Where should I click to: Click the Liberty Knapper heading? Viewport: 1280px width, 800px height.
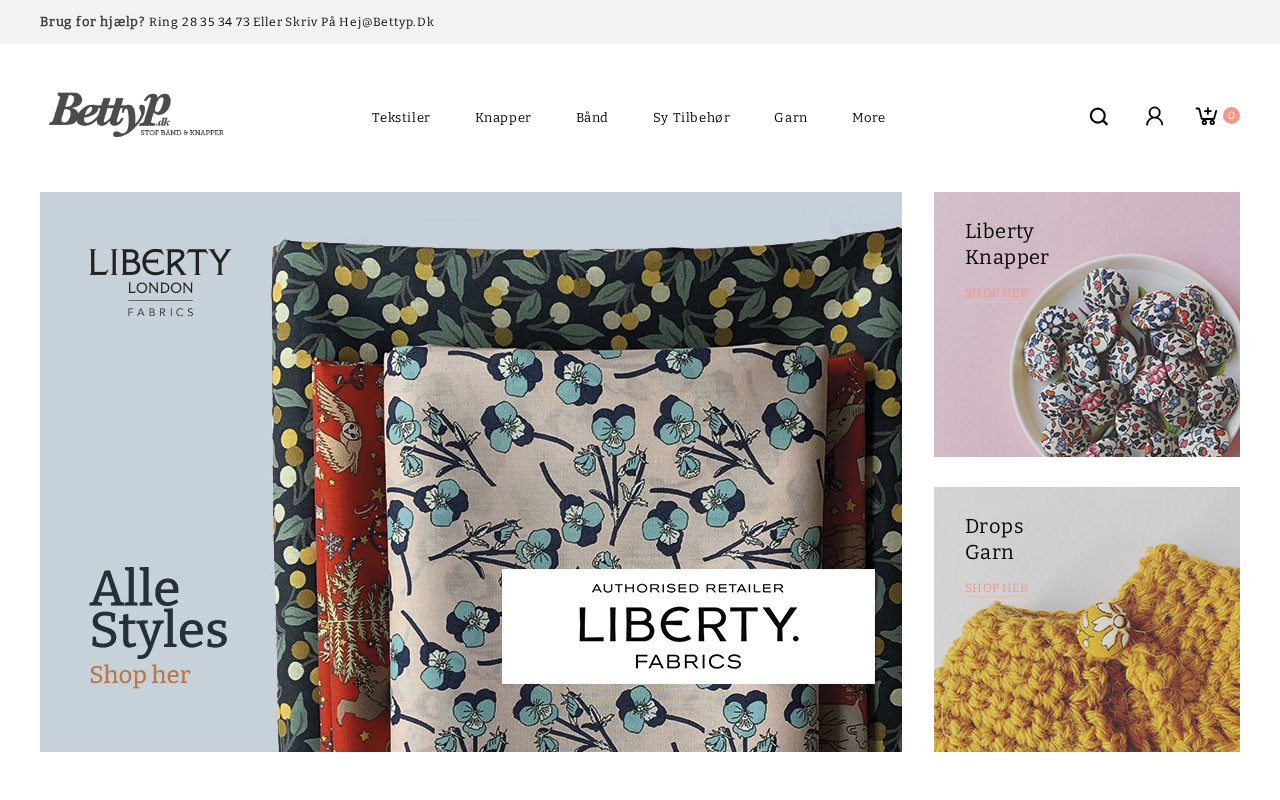[x=1006, y=244]
